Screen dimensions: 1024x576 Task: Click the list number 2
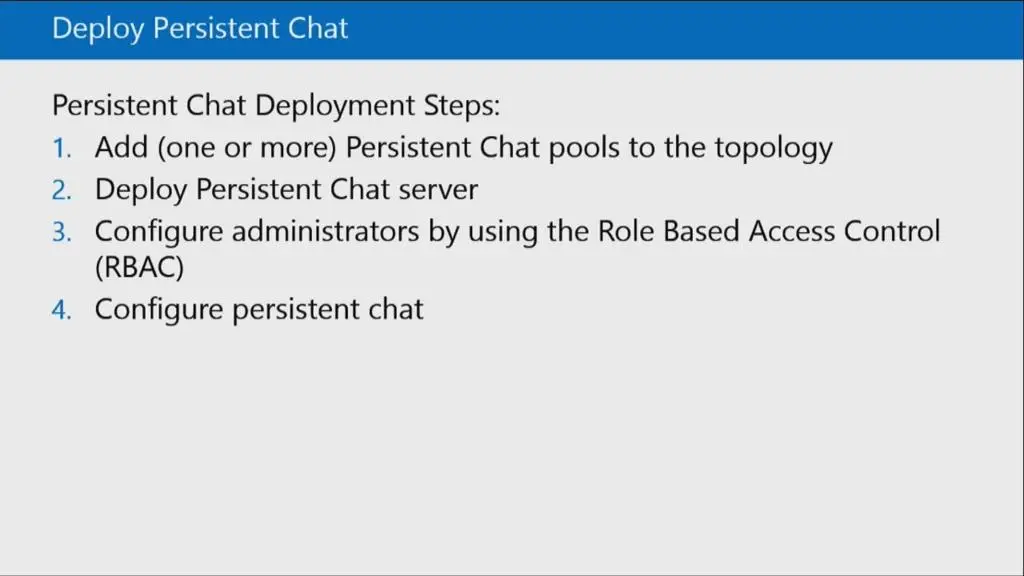point(61,190)
